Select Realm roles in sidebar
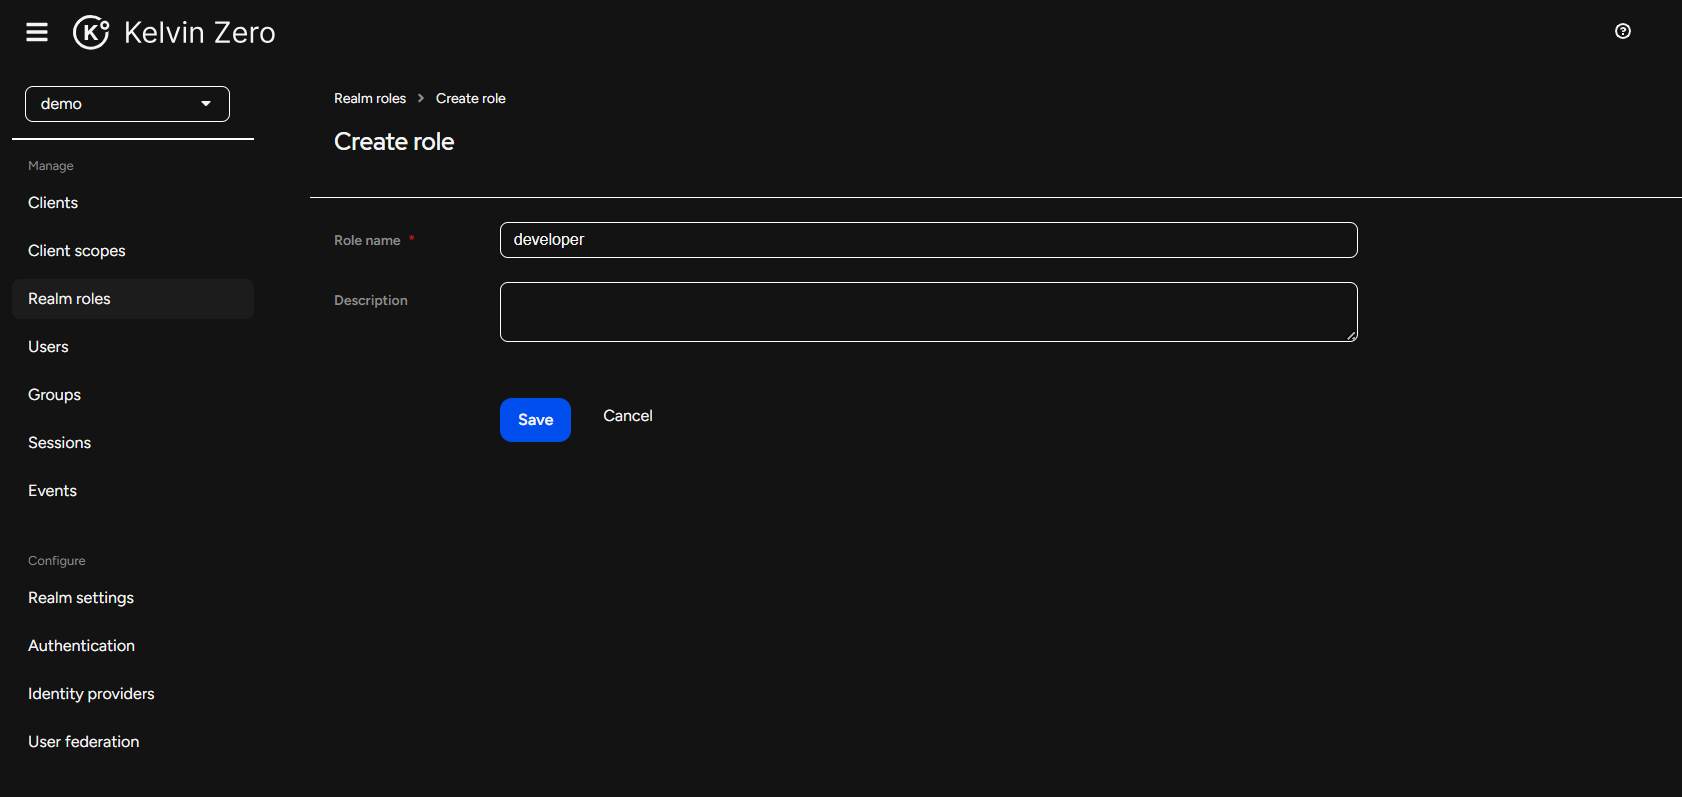The width and height of the screenshot is (1682, 797). pyautogui.click(x=70, y=299)
